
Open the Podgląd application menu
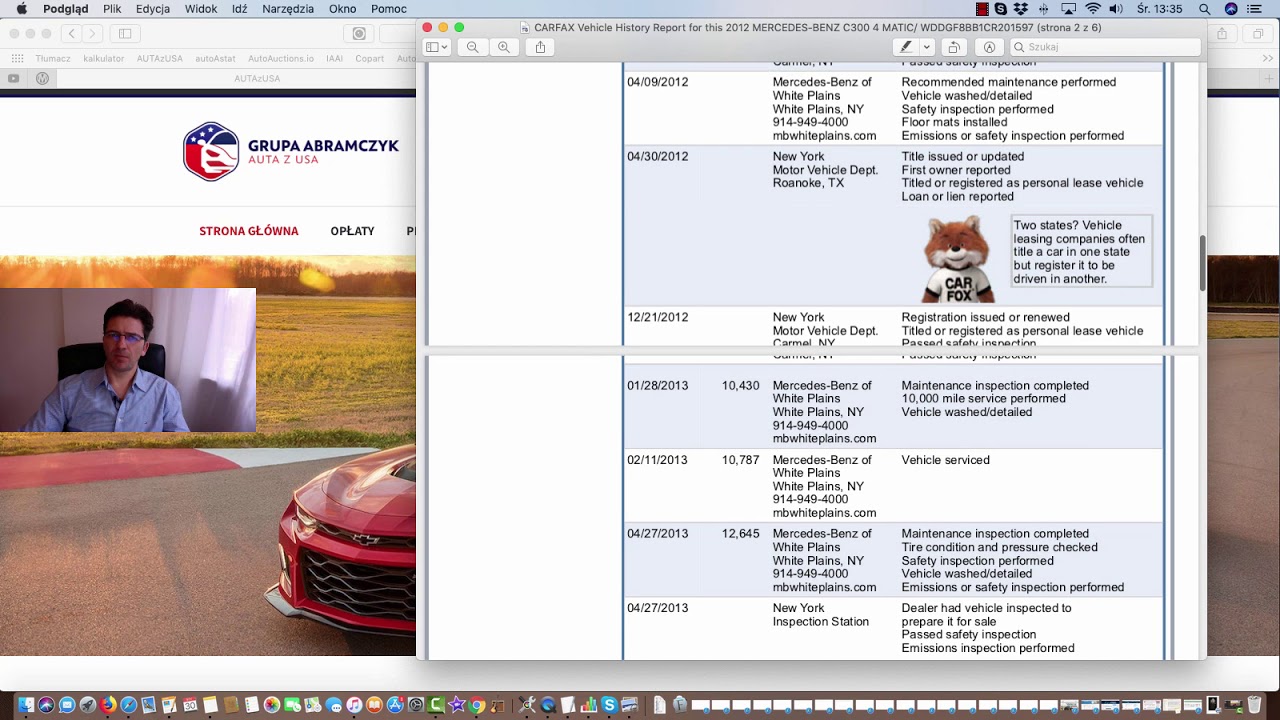[66, 9]
